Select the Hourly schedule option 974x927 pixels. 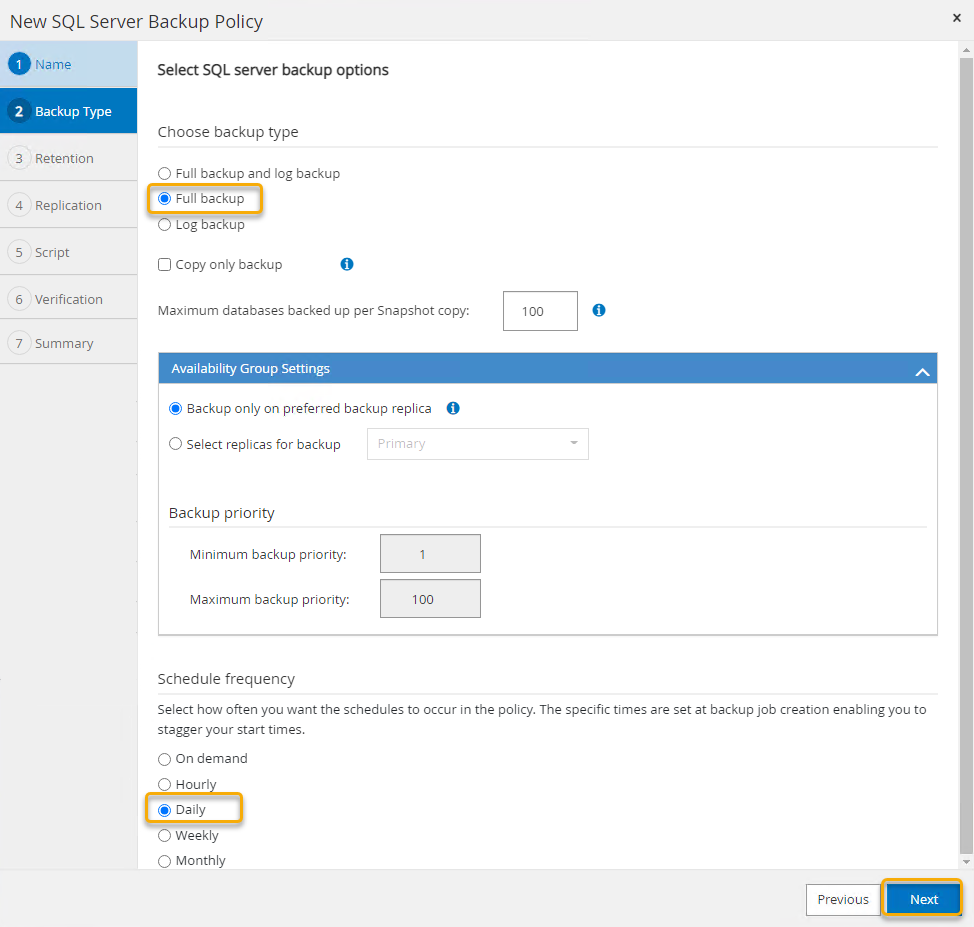(163, 784)
